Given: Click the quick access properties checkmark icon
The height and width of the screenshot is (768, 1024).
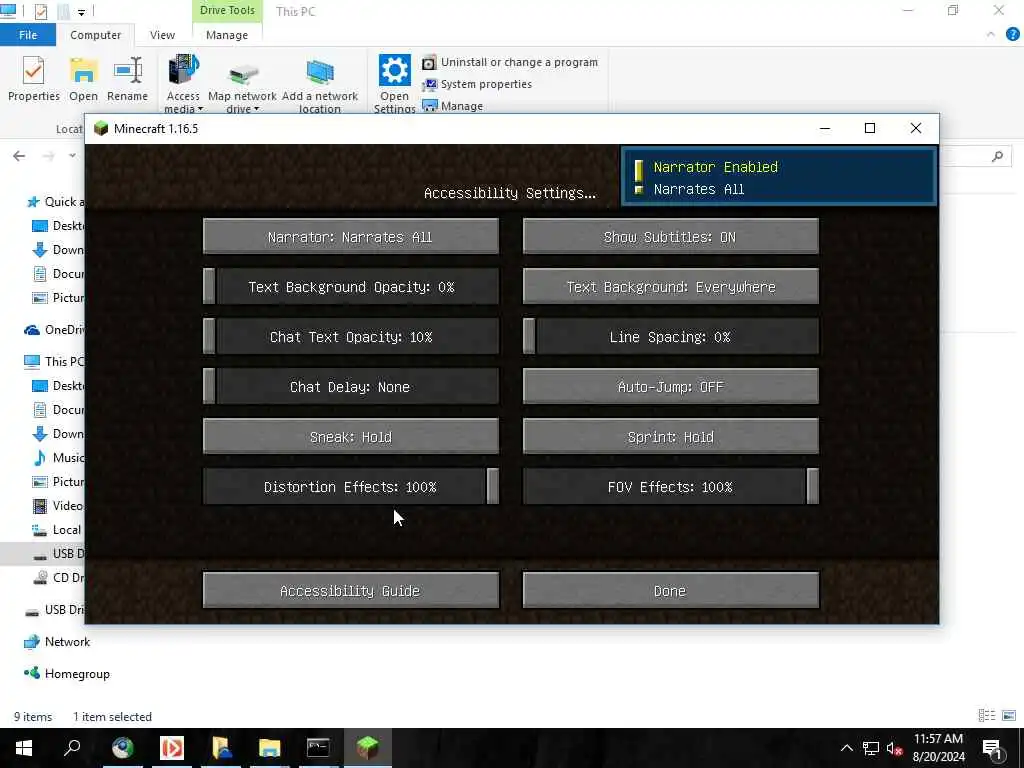Looking at the screenshot, I should coord(40,11).
